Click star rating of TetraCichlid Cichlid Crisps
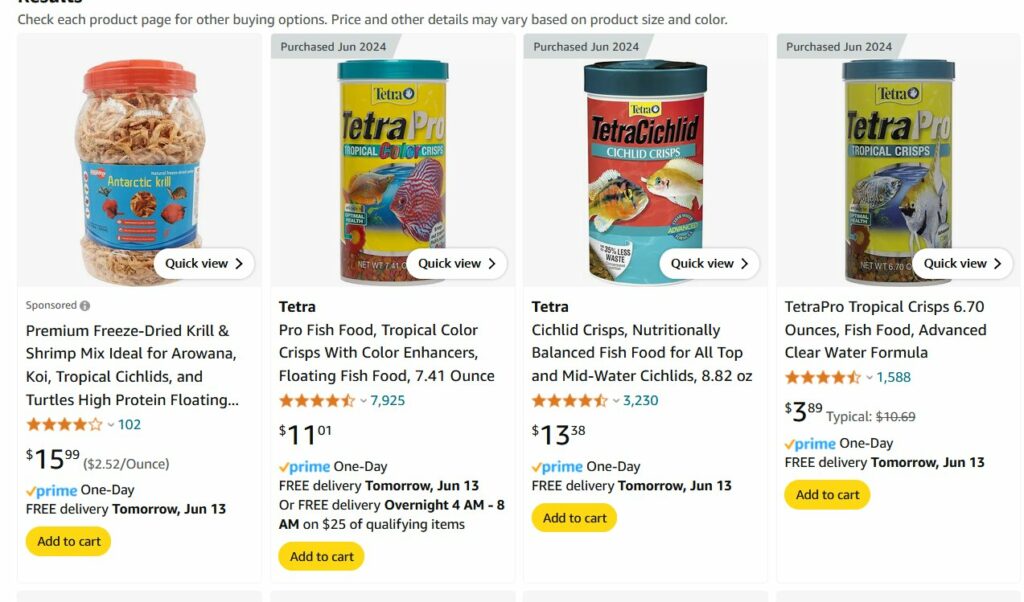The height and width of the screenshot is (602, 1024). click(569, 401)
